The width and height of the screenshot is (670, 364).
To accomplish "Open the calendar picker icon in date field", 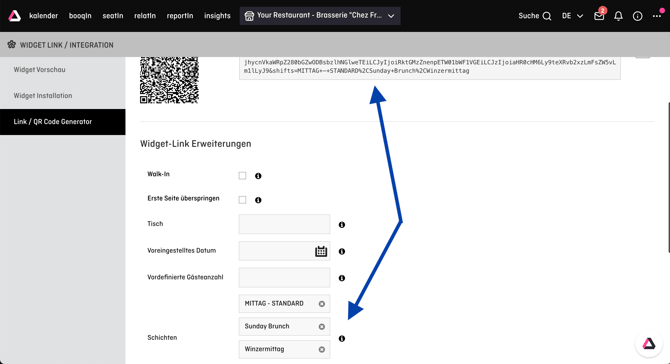I will pos(321,251).
